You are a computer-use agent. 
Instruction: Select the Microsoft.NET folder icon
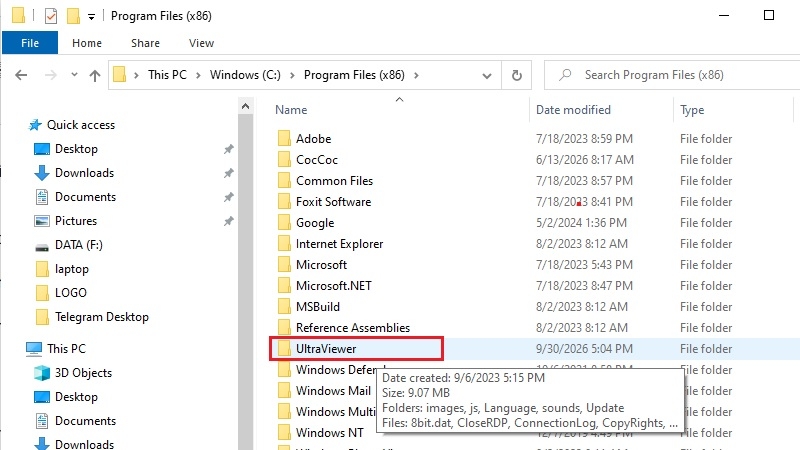point(284,285)
